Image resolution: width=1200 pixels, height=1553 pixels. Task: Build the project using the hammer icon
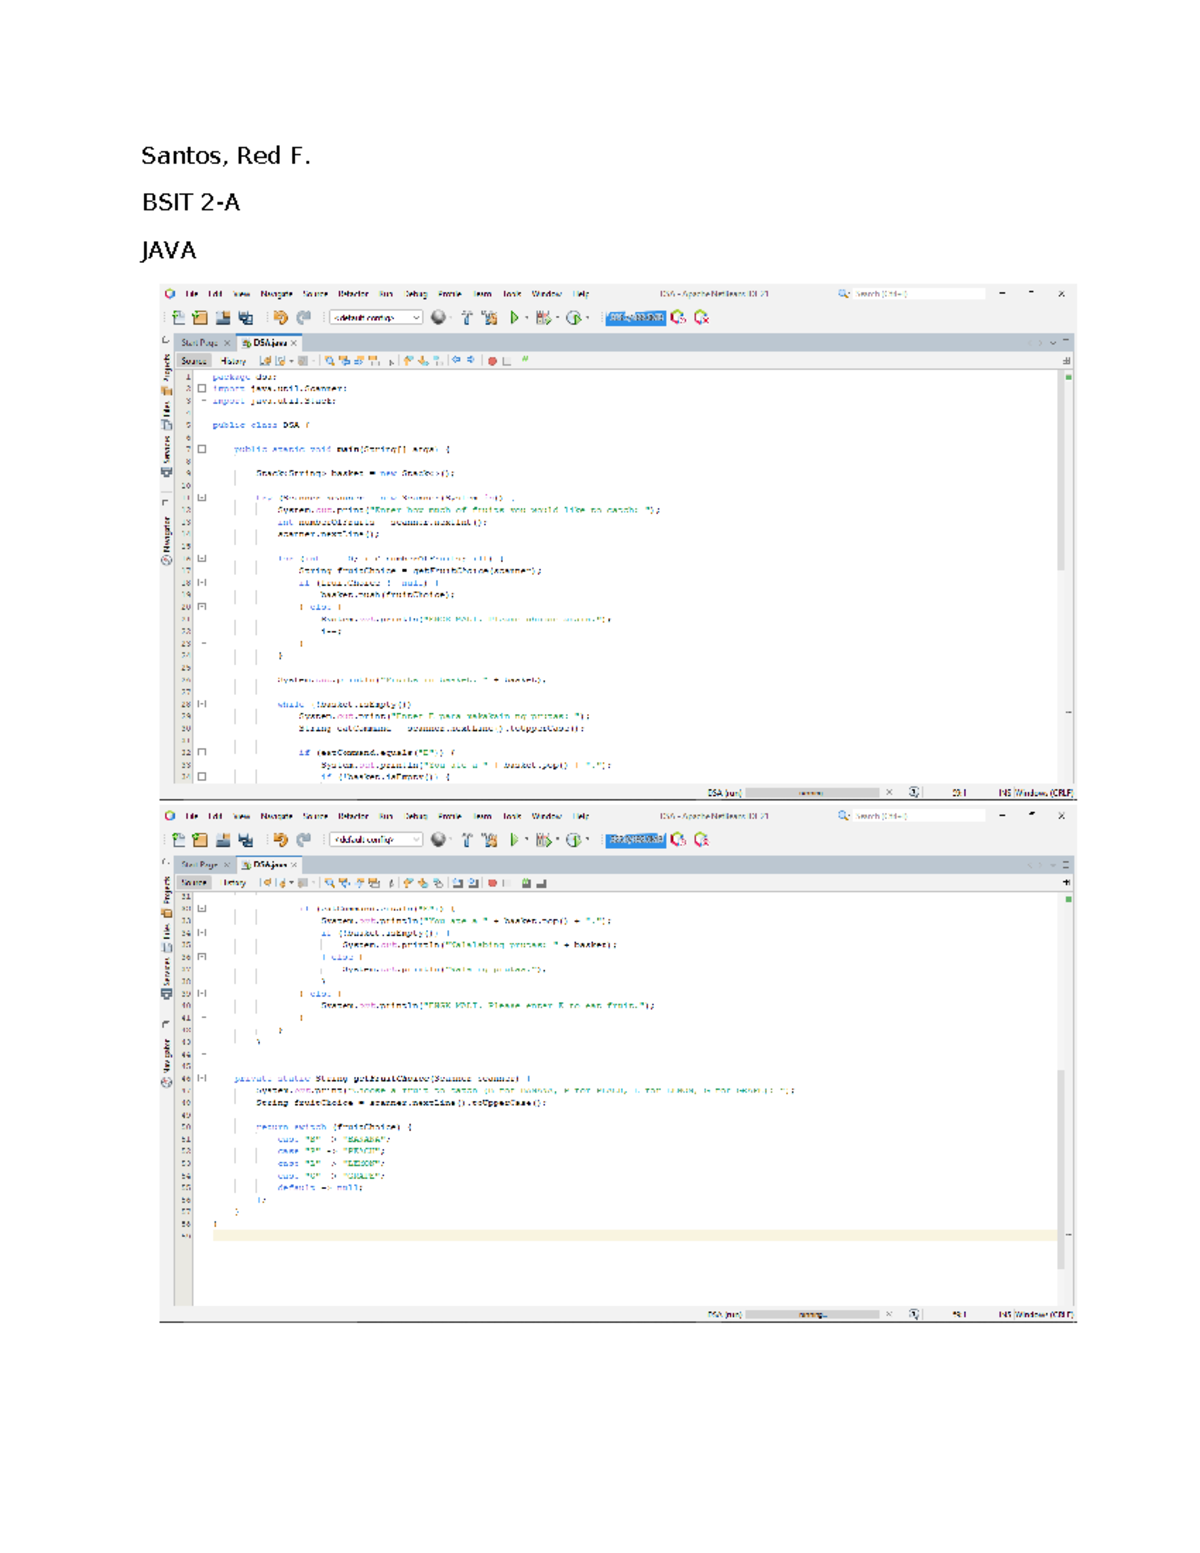tap(466, 318)
